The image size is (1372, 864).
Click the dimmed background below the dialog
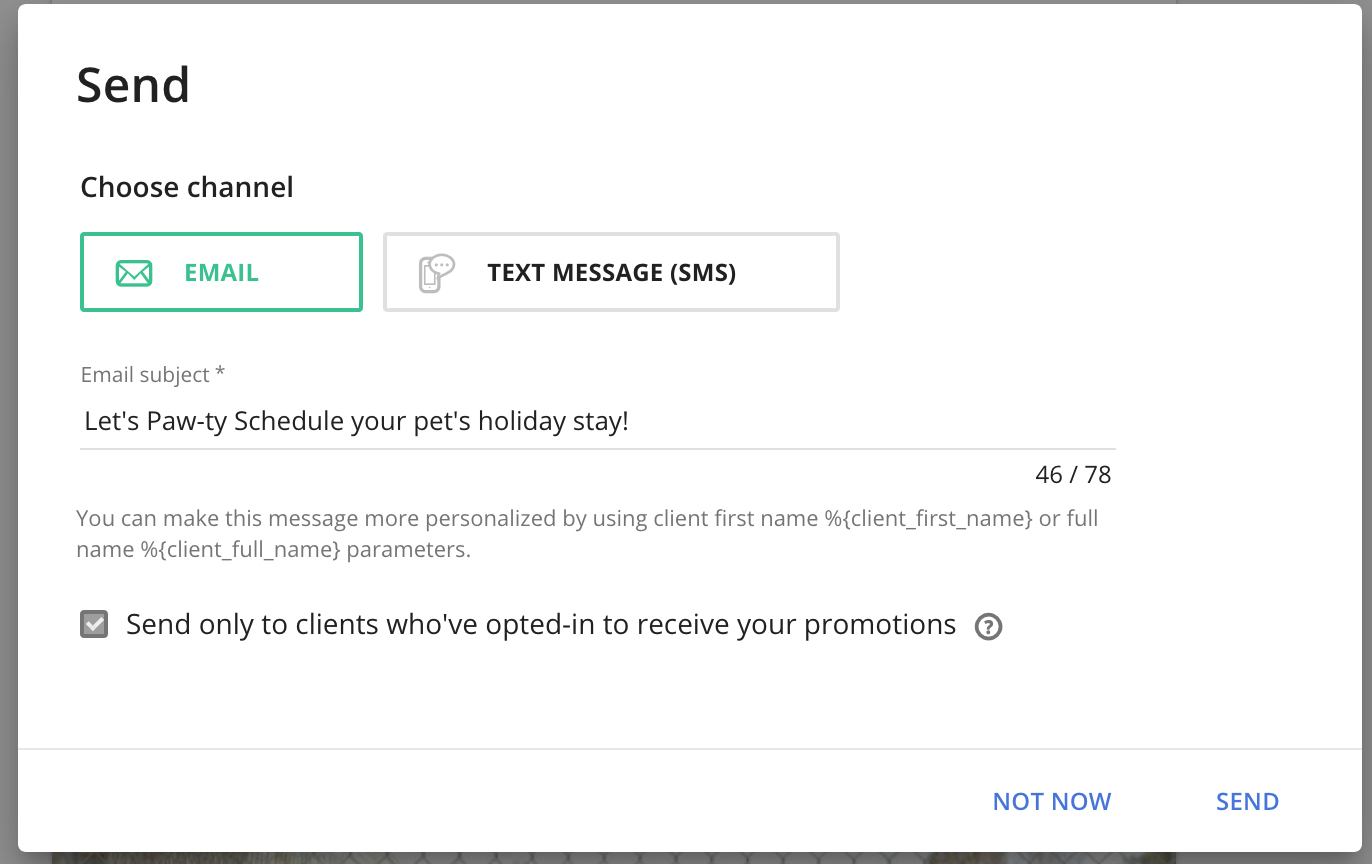[686, 858]
